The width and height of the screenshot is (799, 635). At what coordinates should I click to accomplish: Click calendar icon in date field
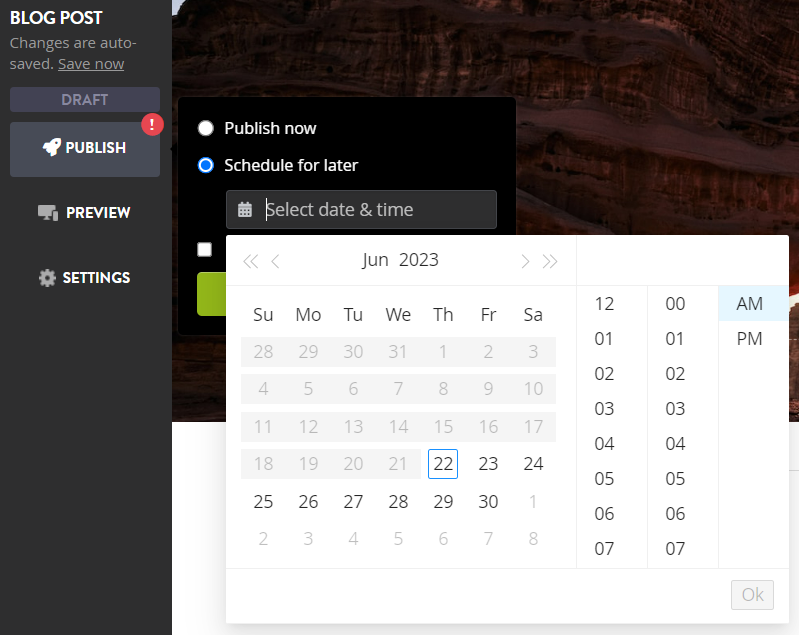click(x=245, y=209)
